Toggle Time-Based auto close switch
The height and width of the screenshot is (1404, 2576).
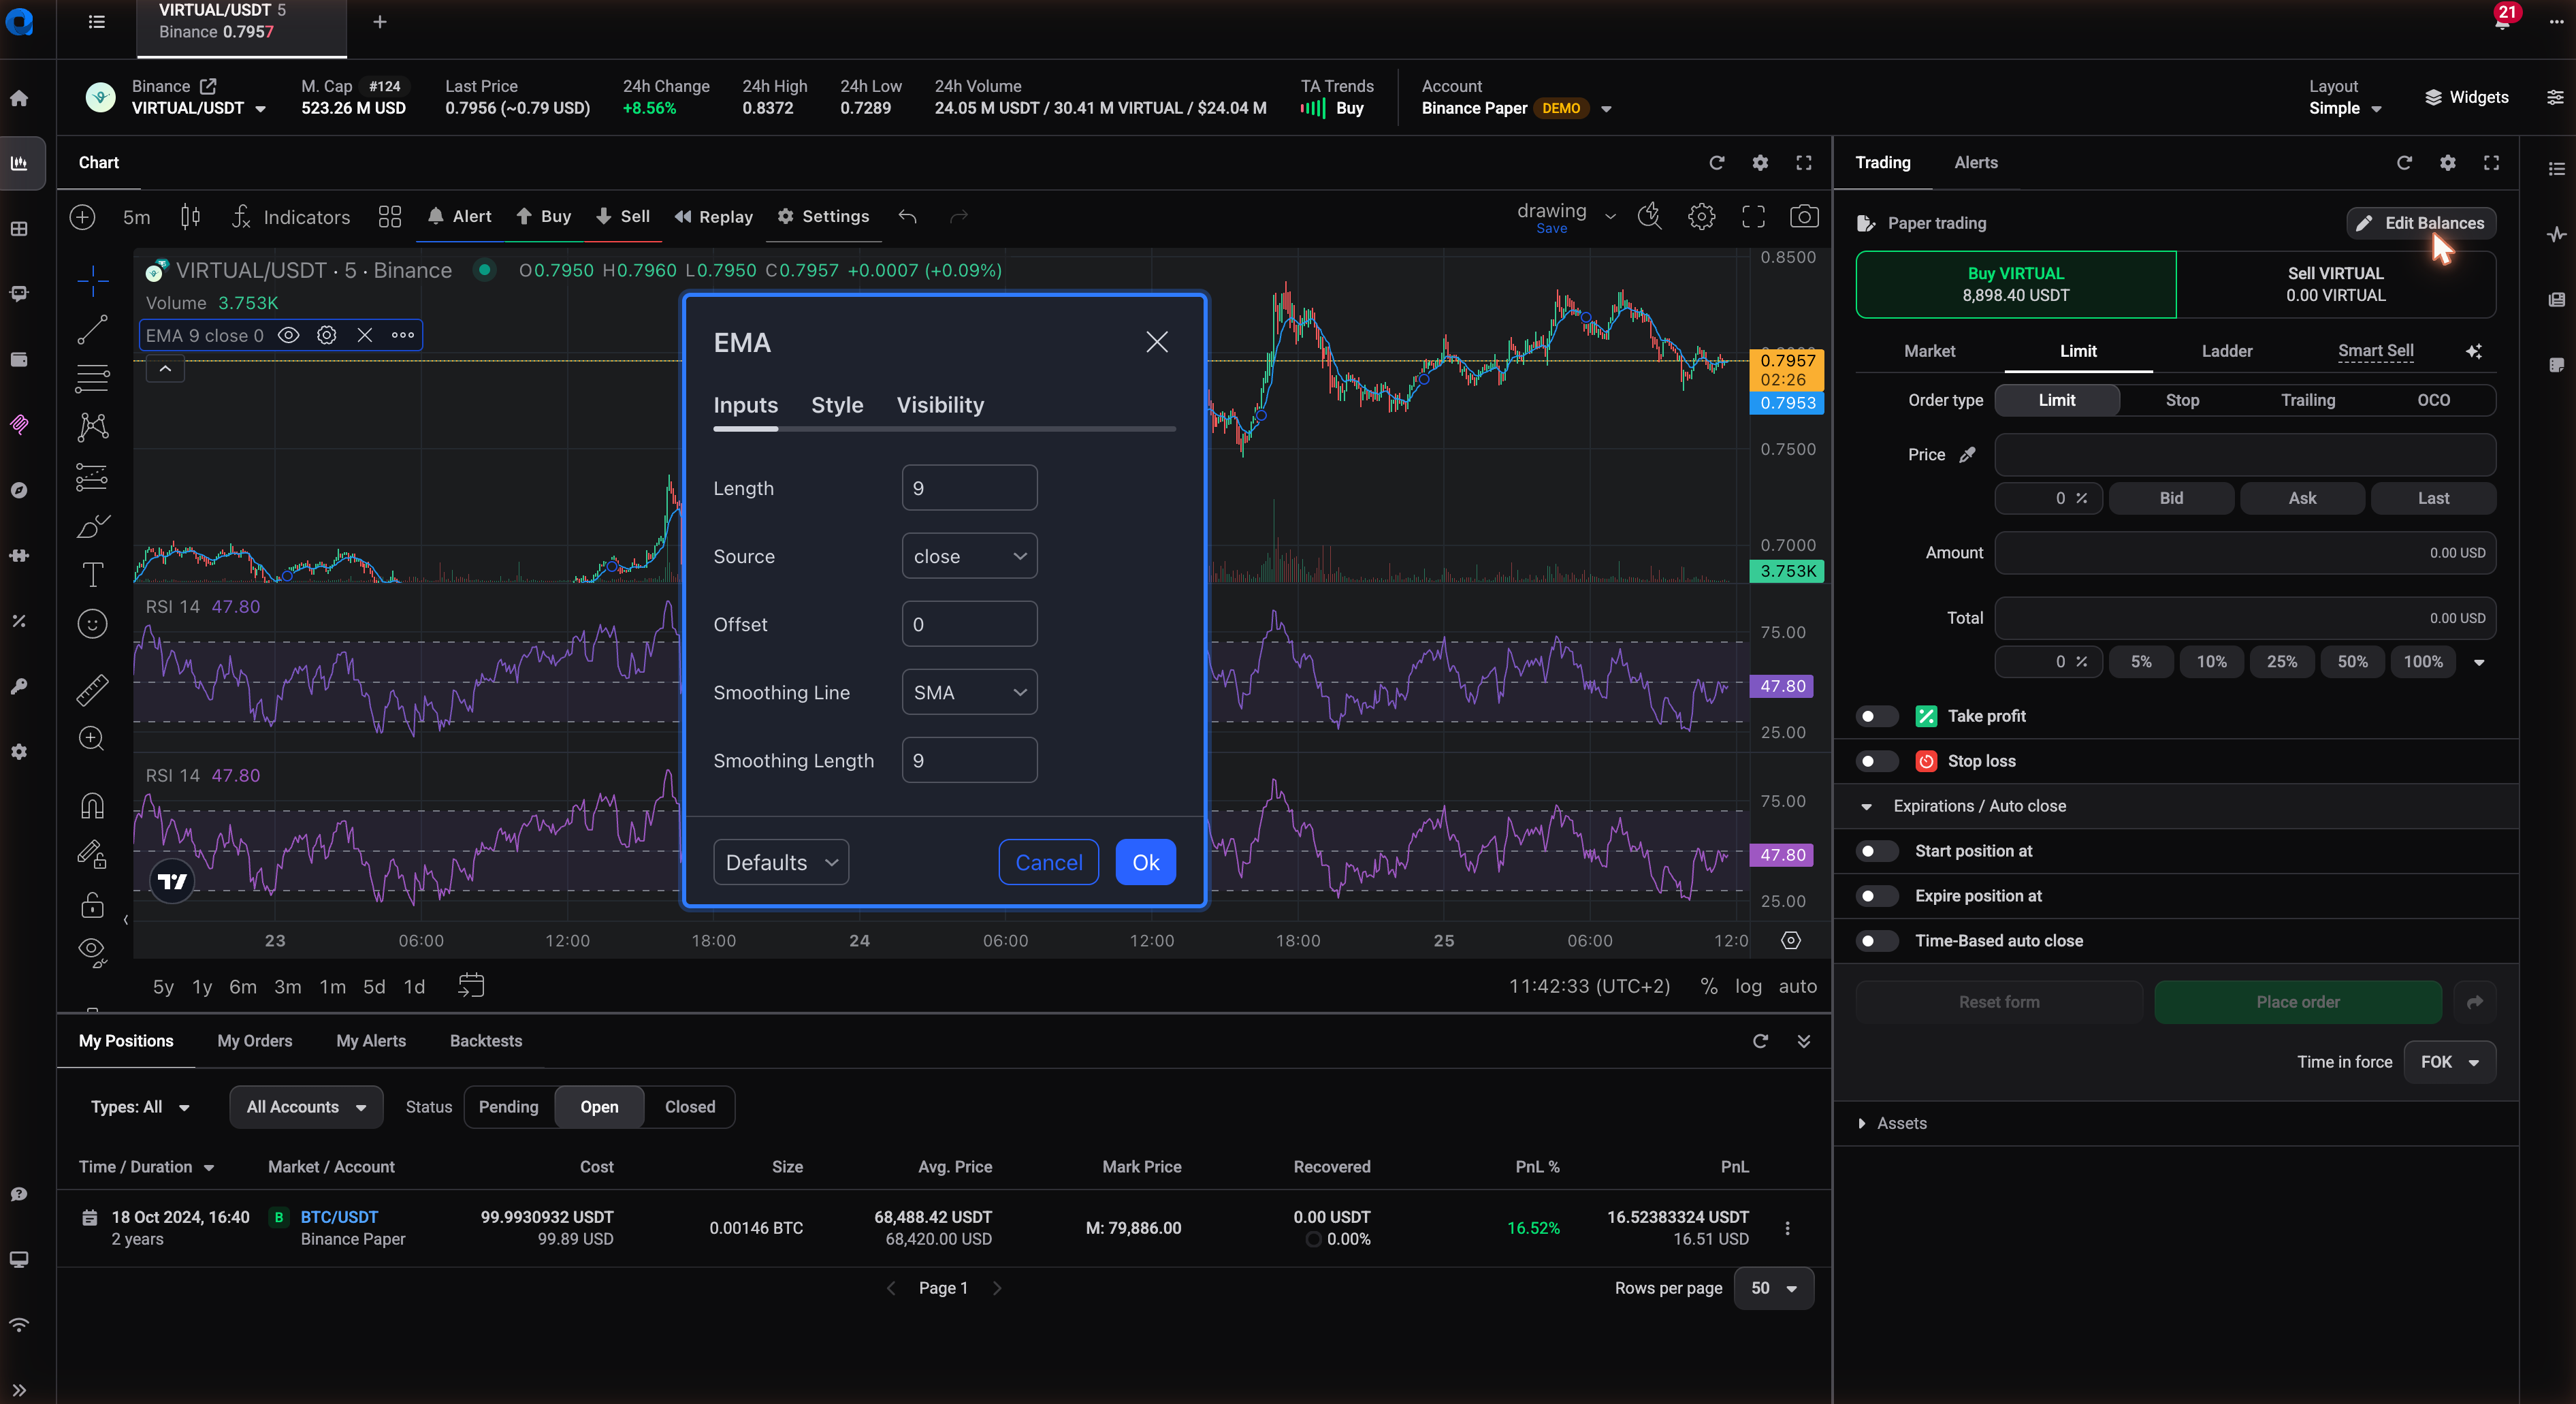(1877, 941)
